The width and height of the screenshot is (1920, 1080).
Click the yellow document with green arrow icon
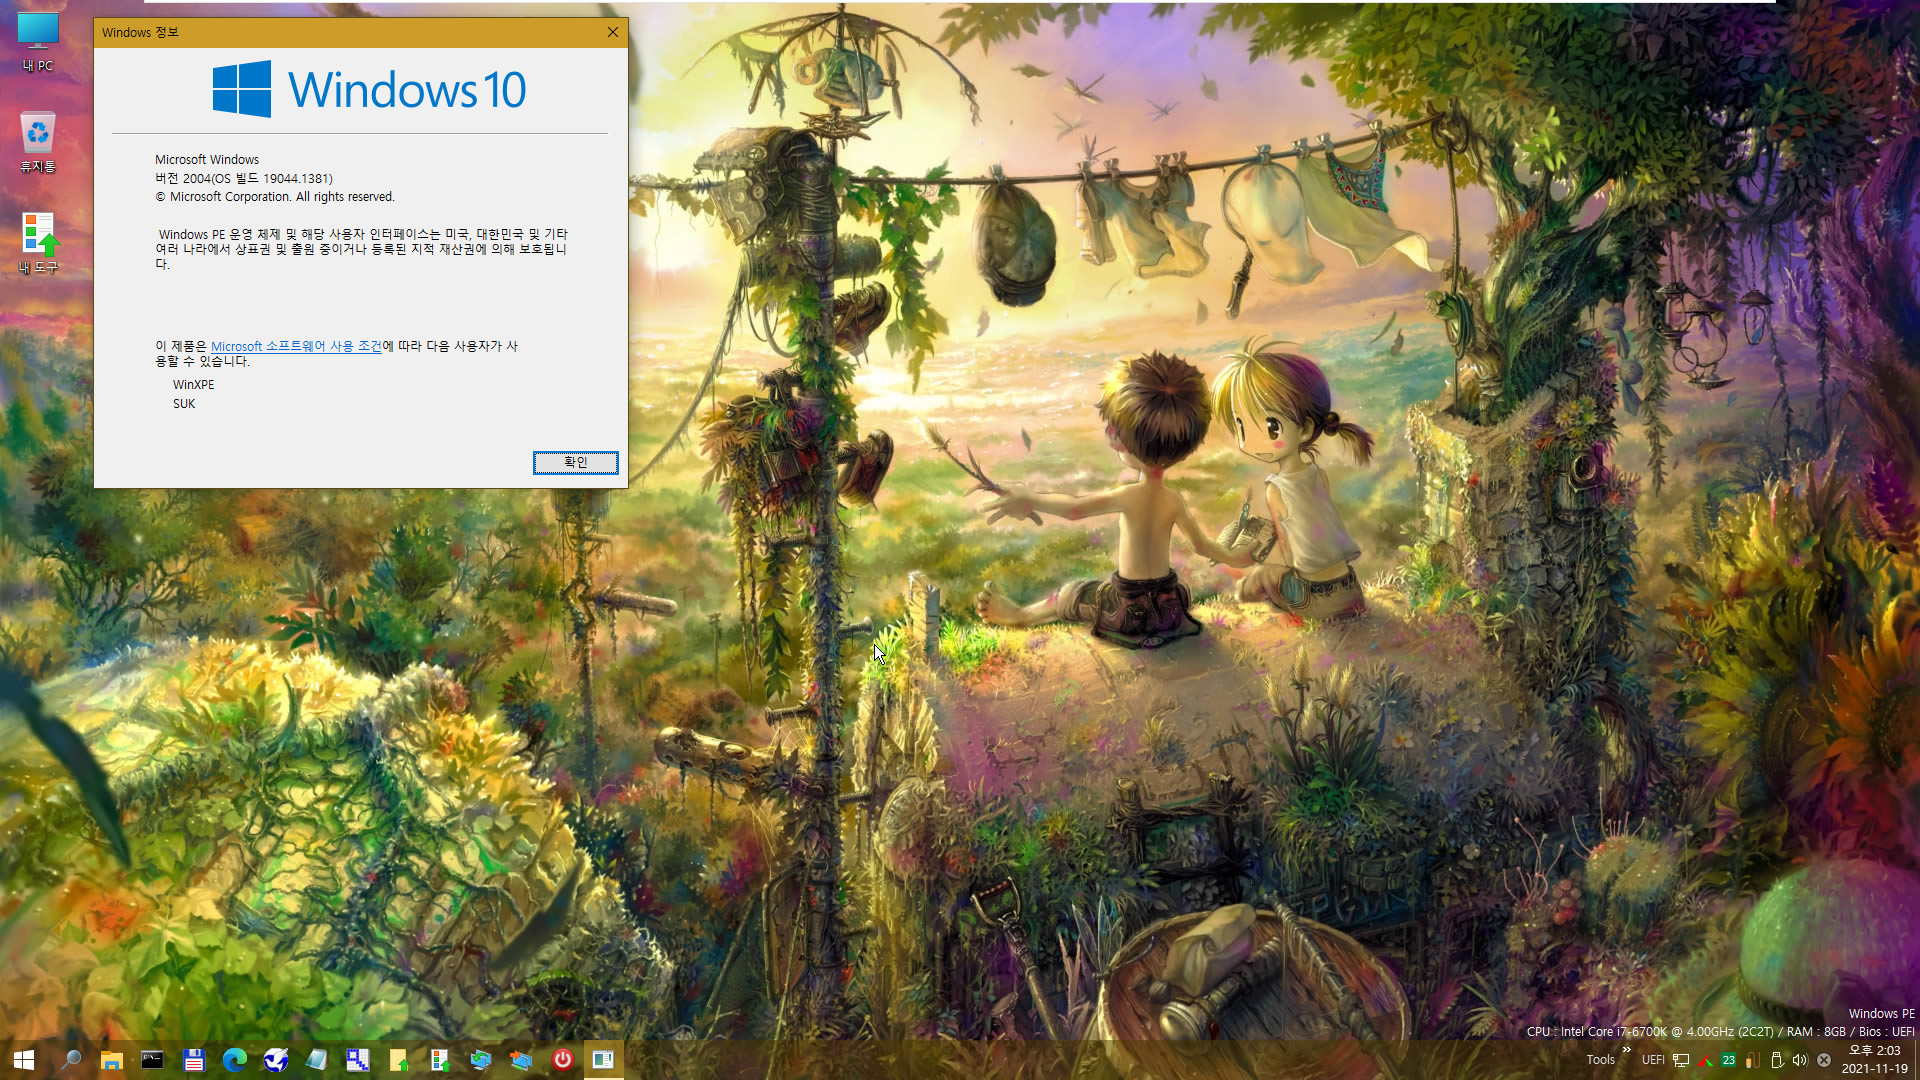pos(399,1060)
